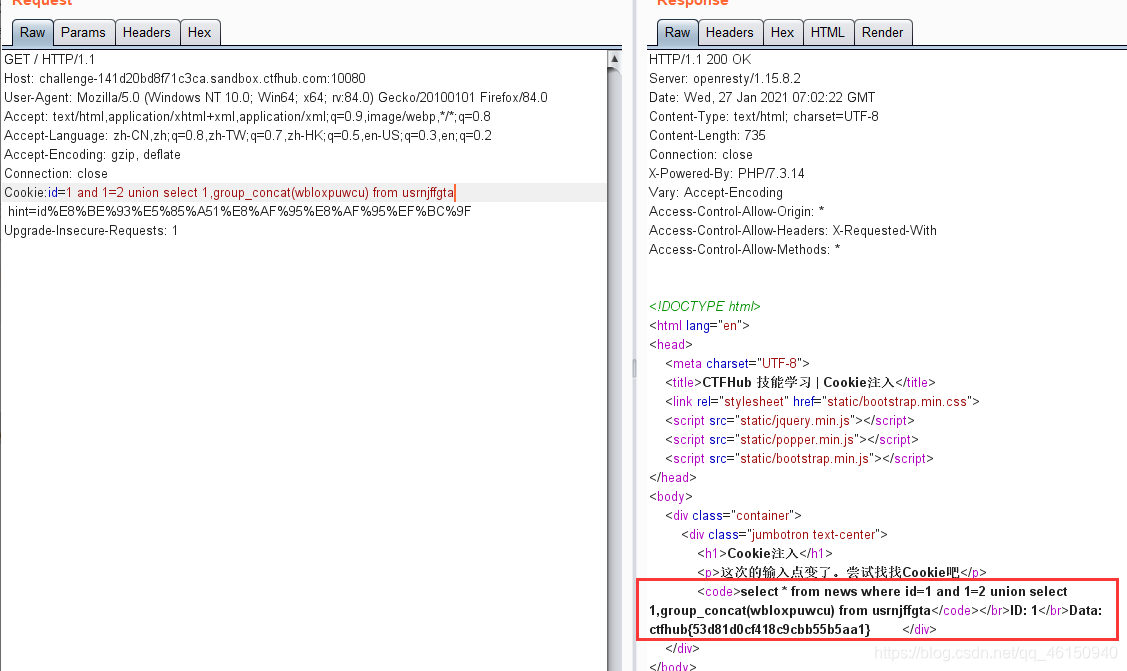Switch to the Render tab in the Response panel

(883, 32)
